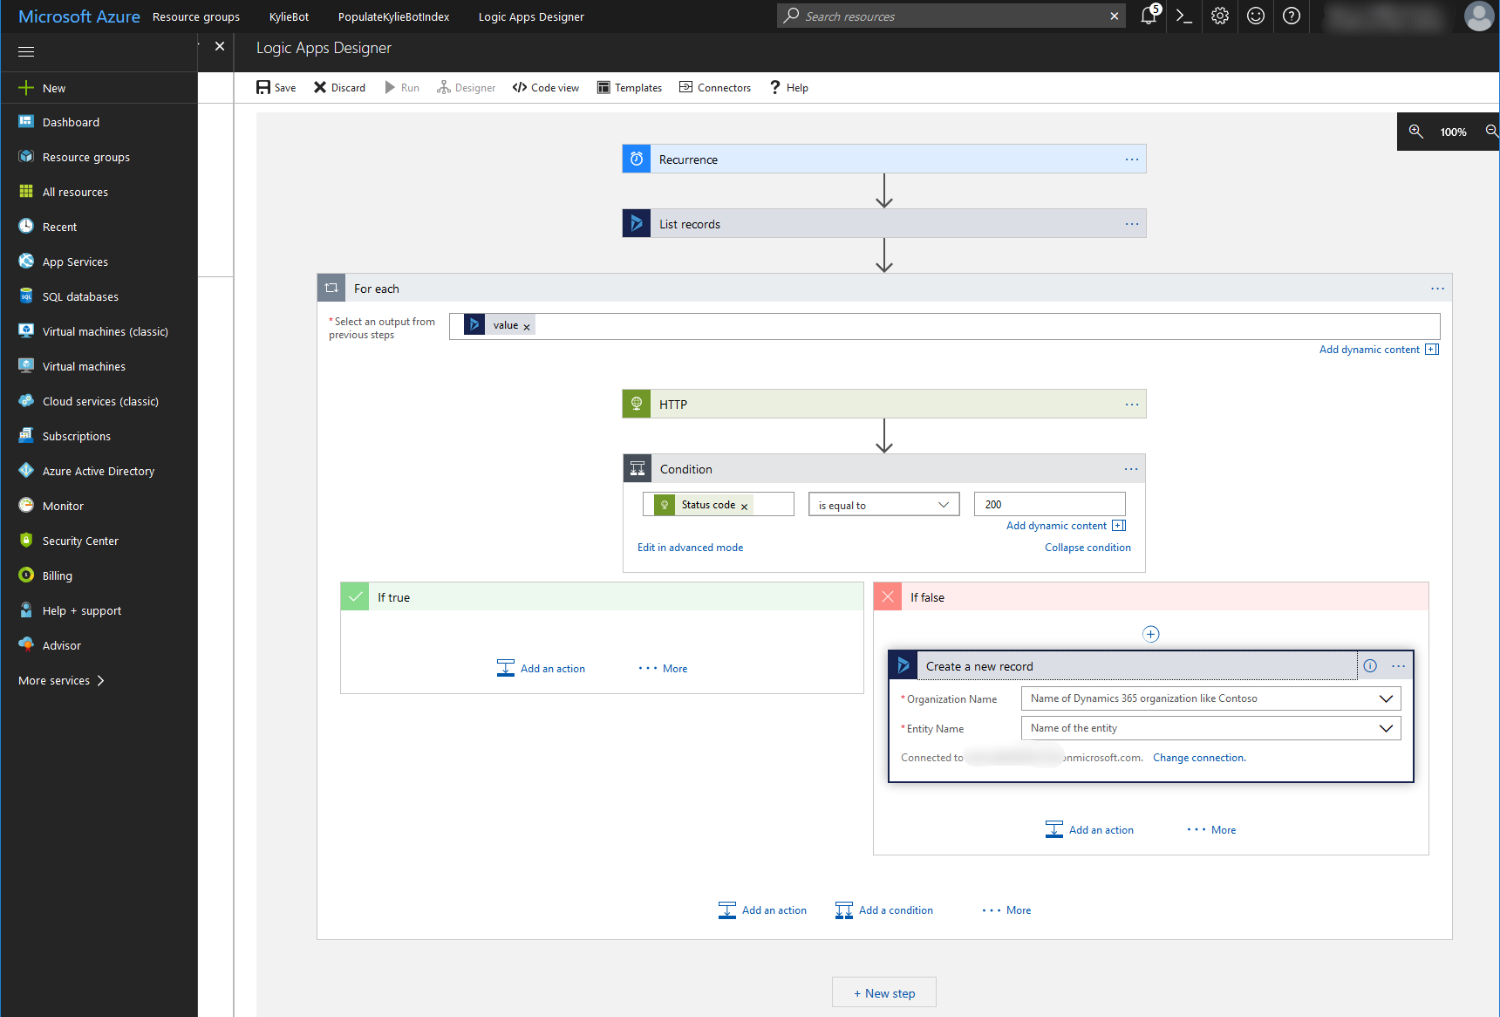Open Help in the designer toolbar
The width and height of the screenshot is (1500, 1017).
[789, 88]
